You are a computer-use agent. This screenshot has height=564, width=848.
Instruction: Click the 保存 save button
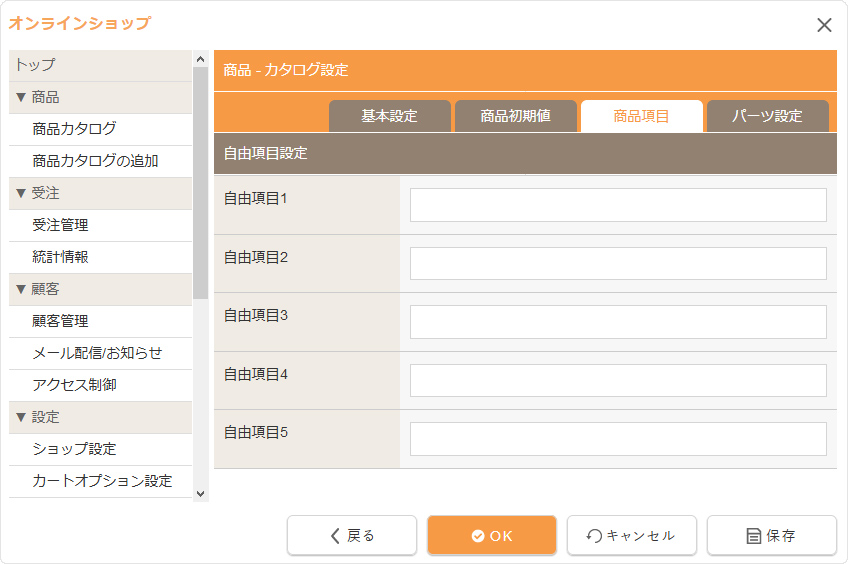[x=772, y=535]
